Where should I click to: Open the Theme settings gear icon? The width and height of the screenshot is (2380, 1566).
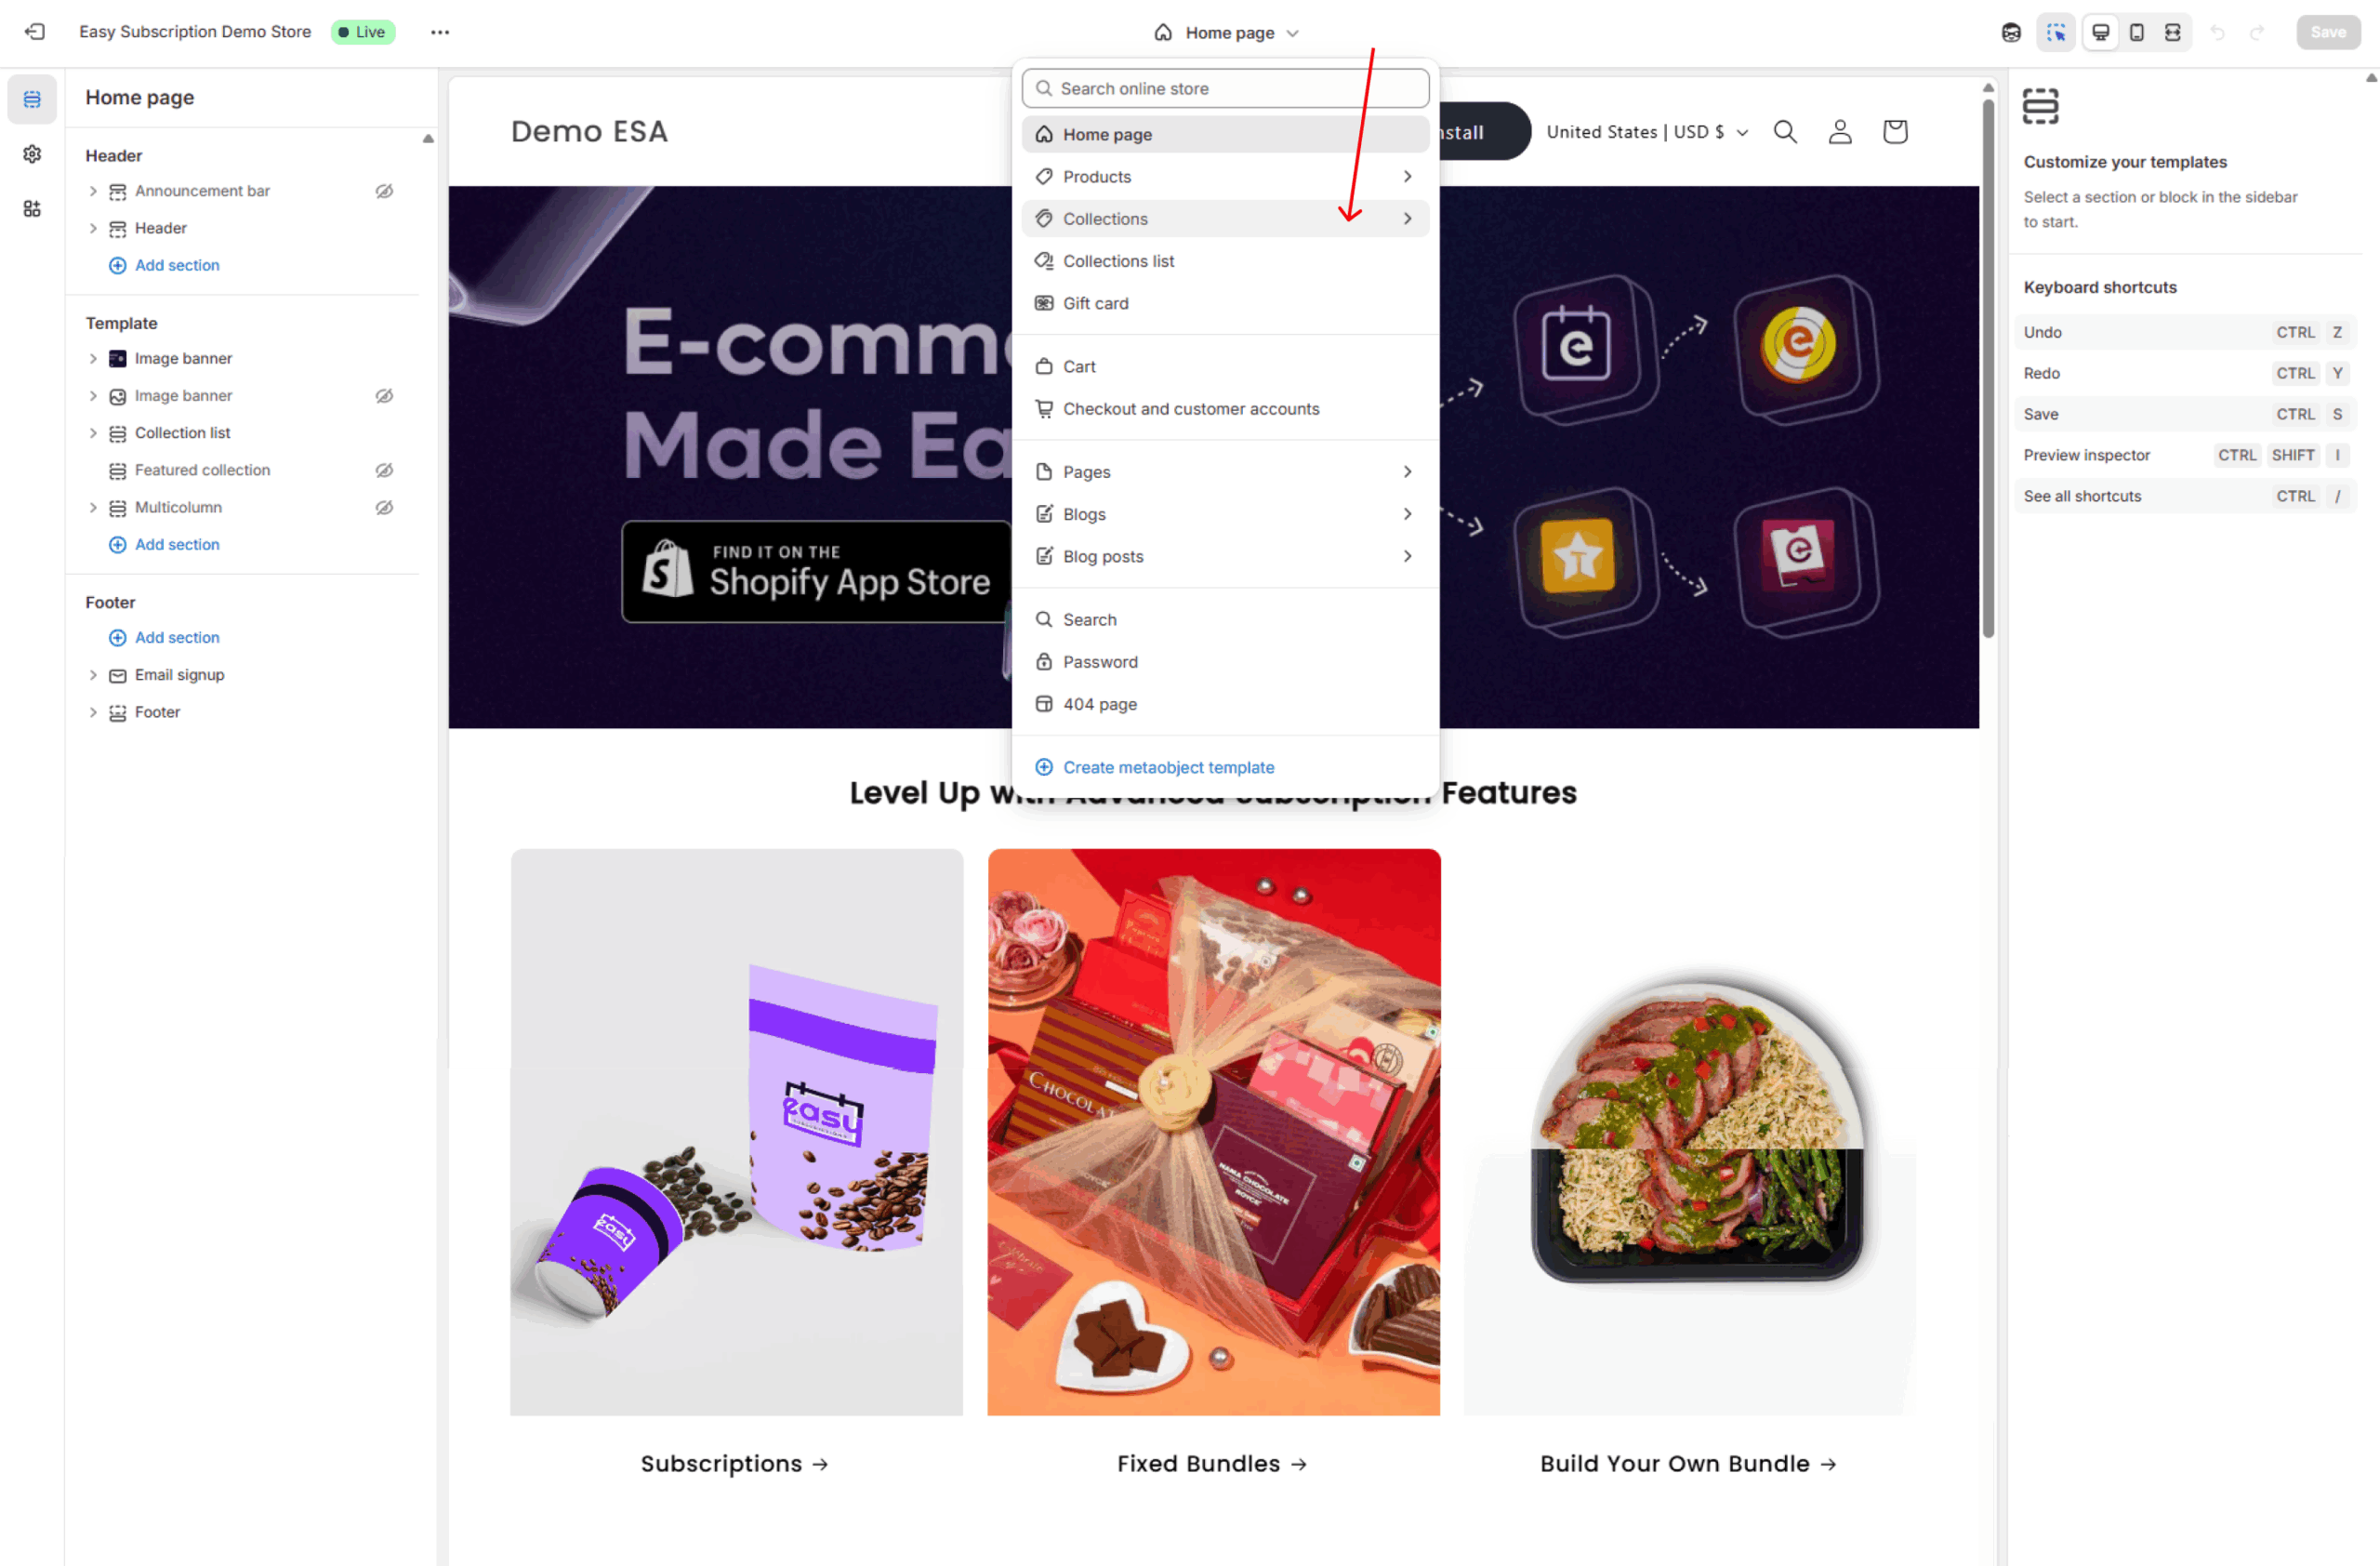pos(32,154)
